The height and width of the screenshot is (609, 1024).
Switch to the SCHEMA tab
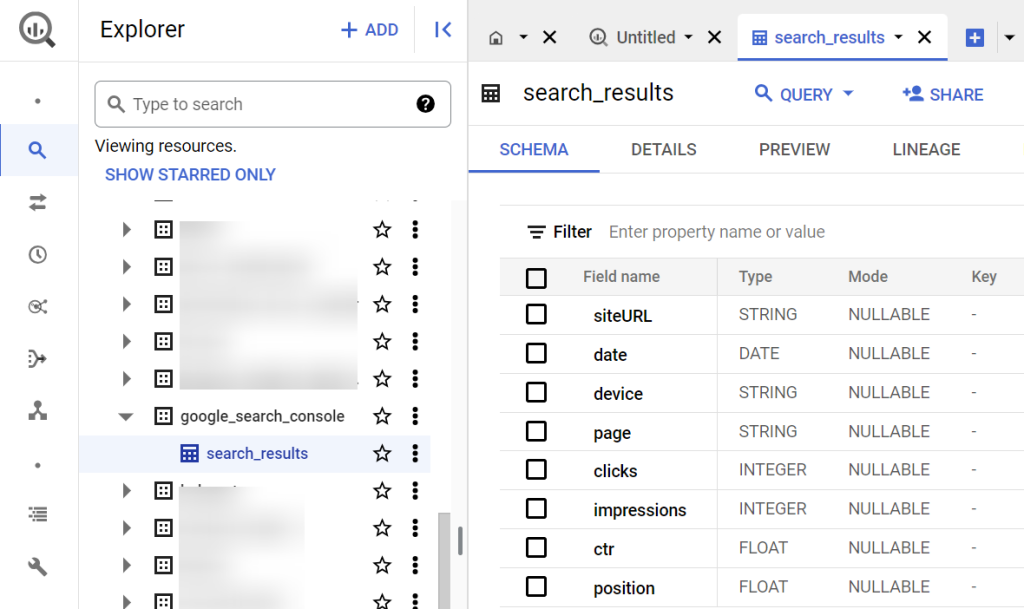click(x=534, y=149)
